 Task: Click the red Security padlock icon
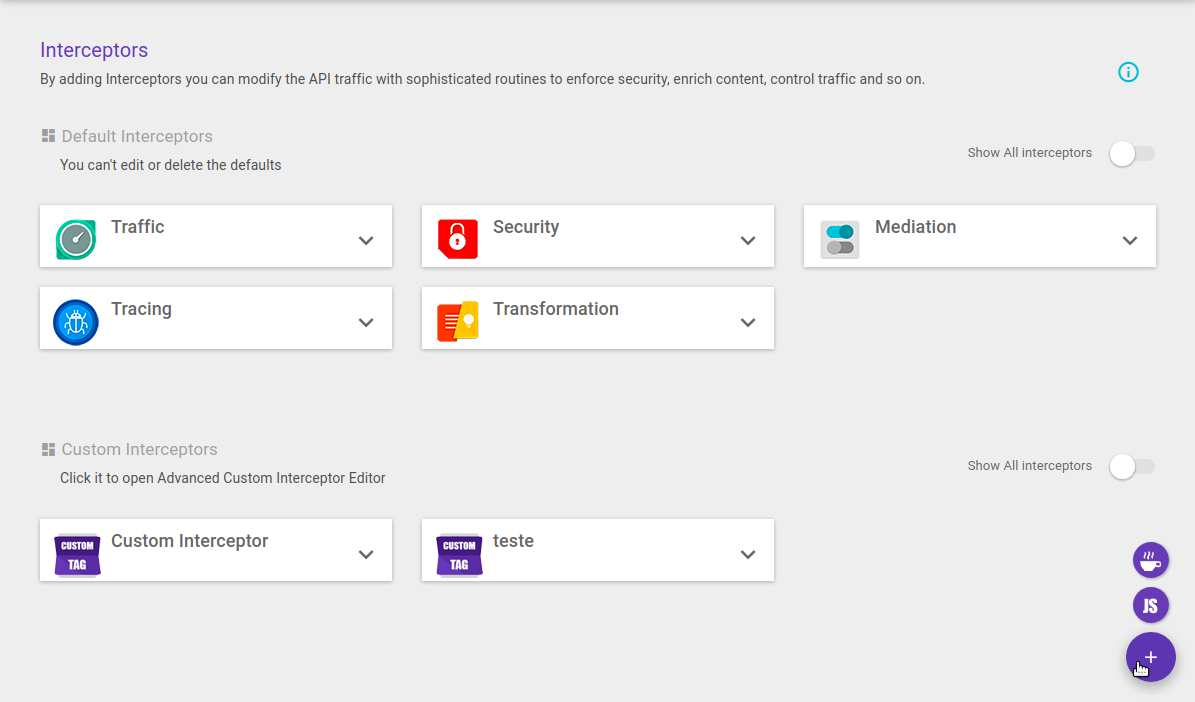click(458, 240)
